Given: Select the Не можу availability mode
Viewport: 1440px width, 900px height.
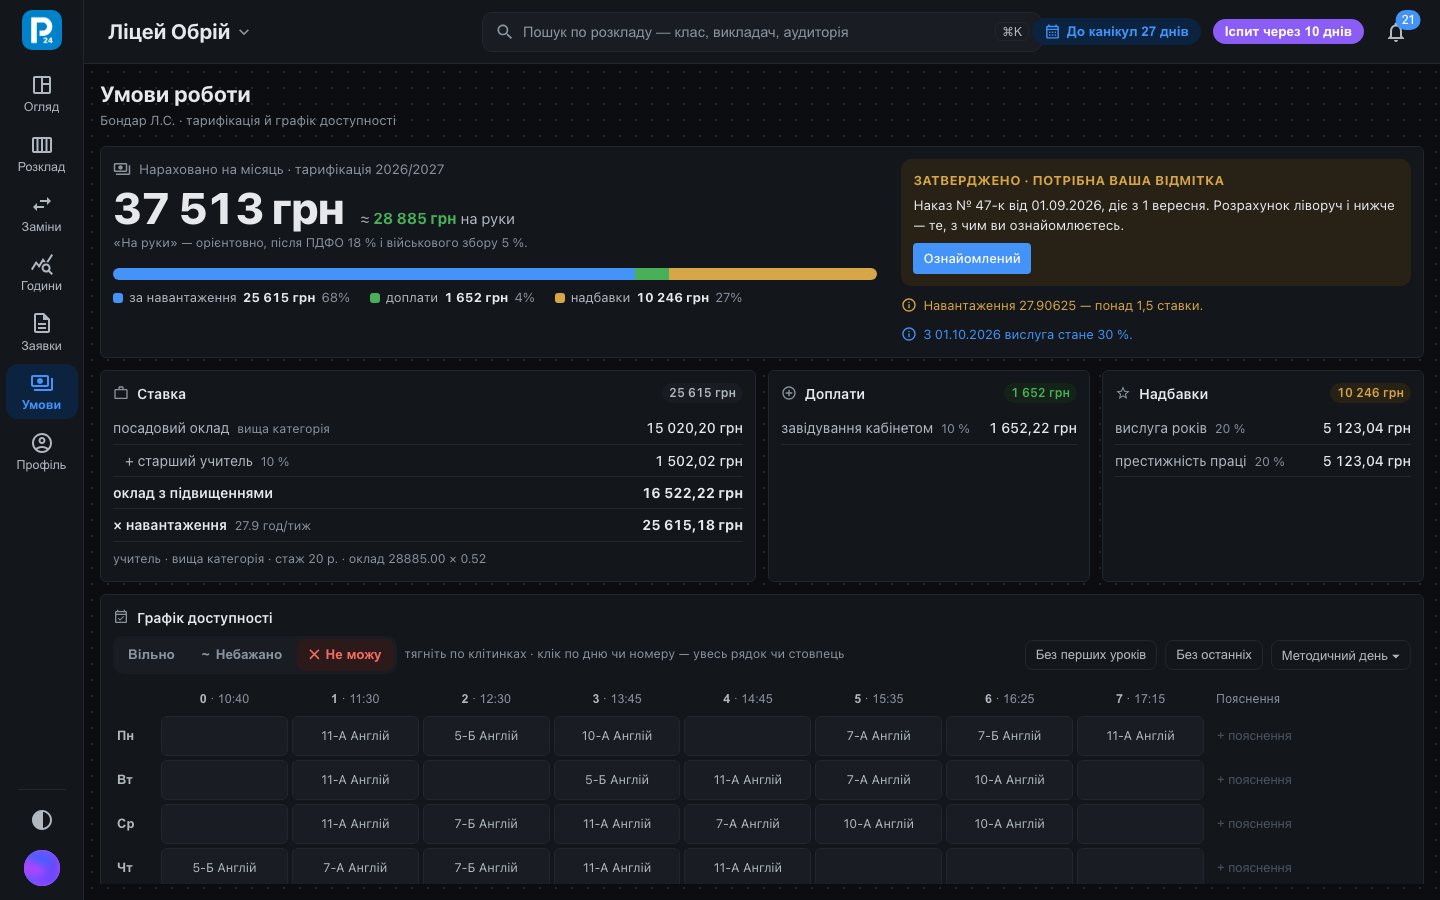Looking at the screenshot, I should [345, 654].
